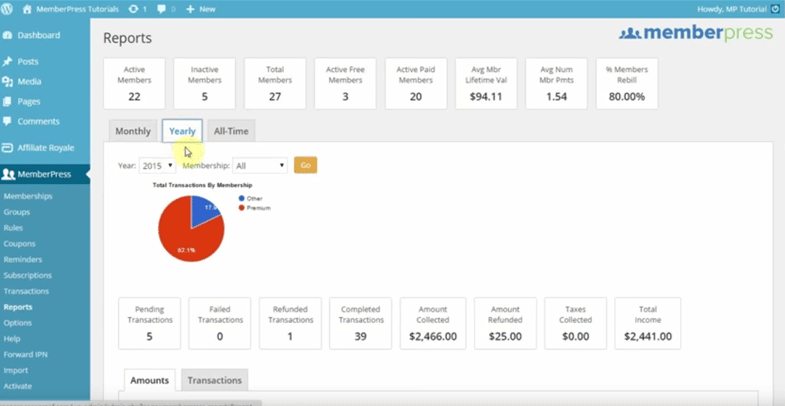Click the Completed Transactions 39 card
Screen dimensions: 785x406
point(360,323)
